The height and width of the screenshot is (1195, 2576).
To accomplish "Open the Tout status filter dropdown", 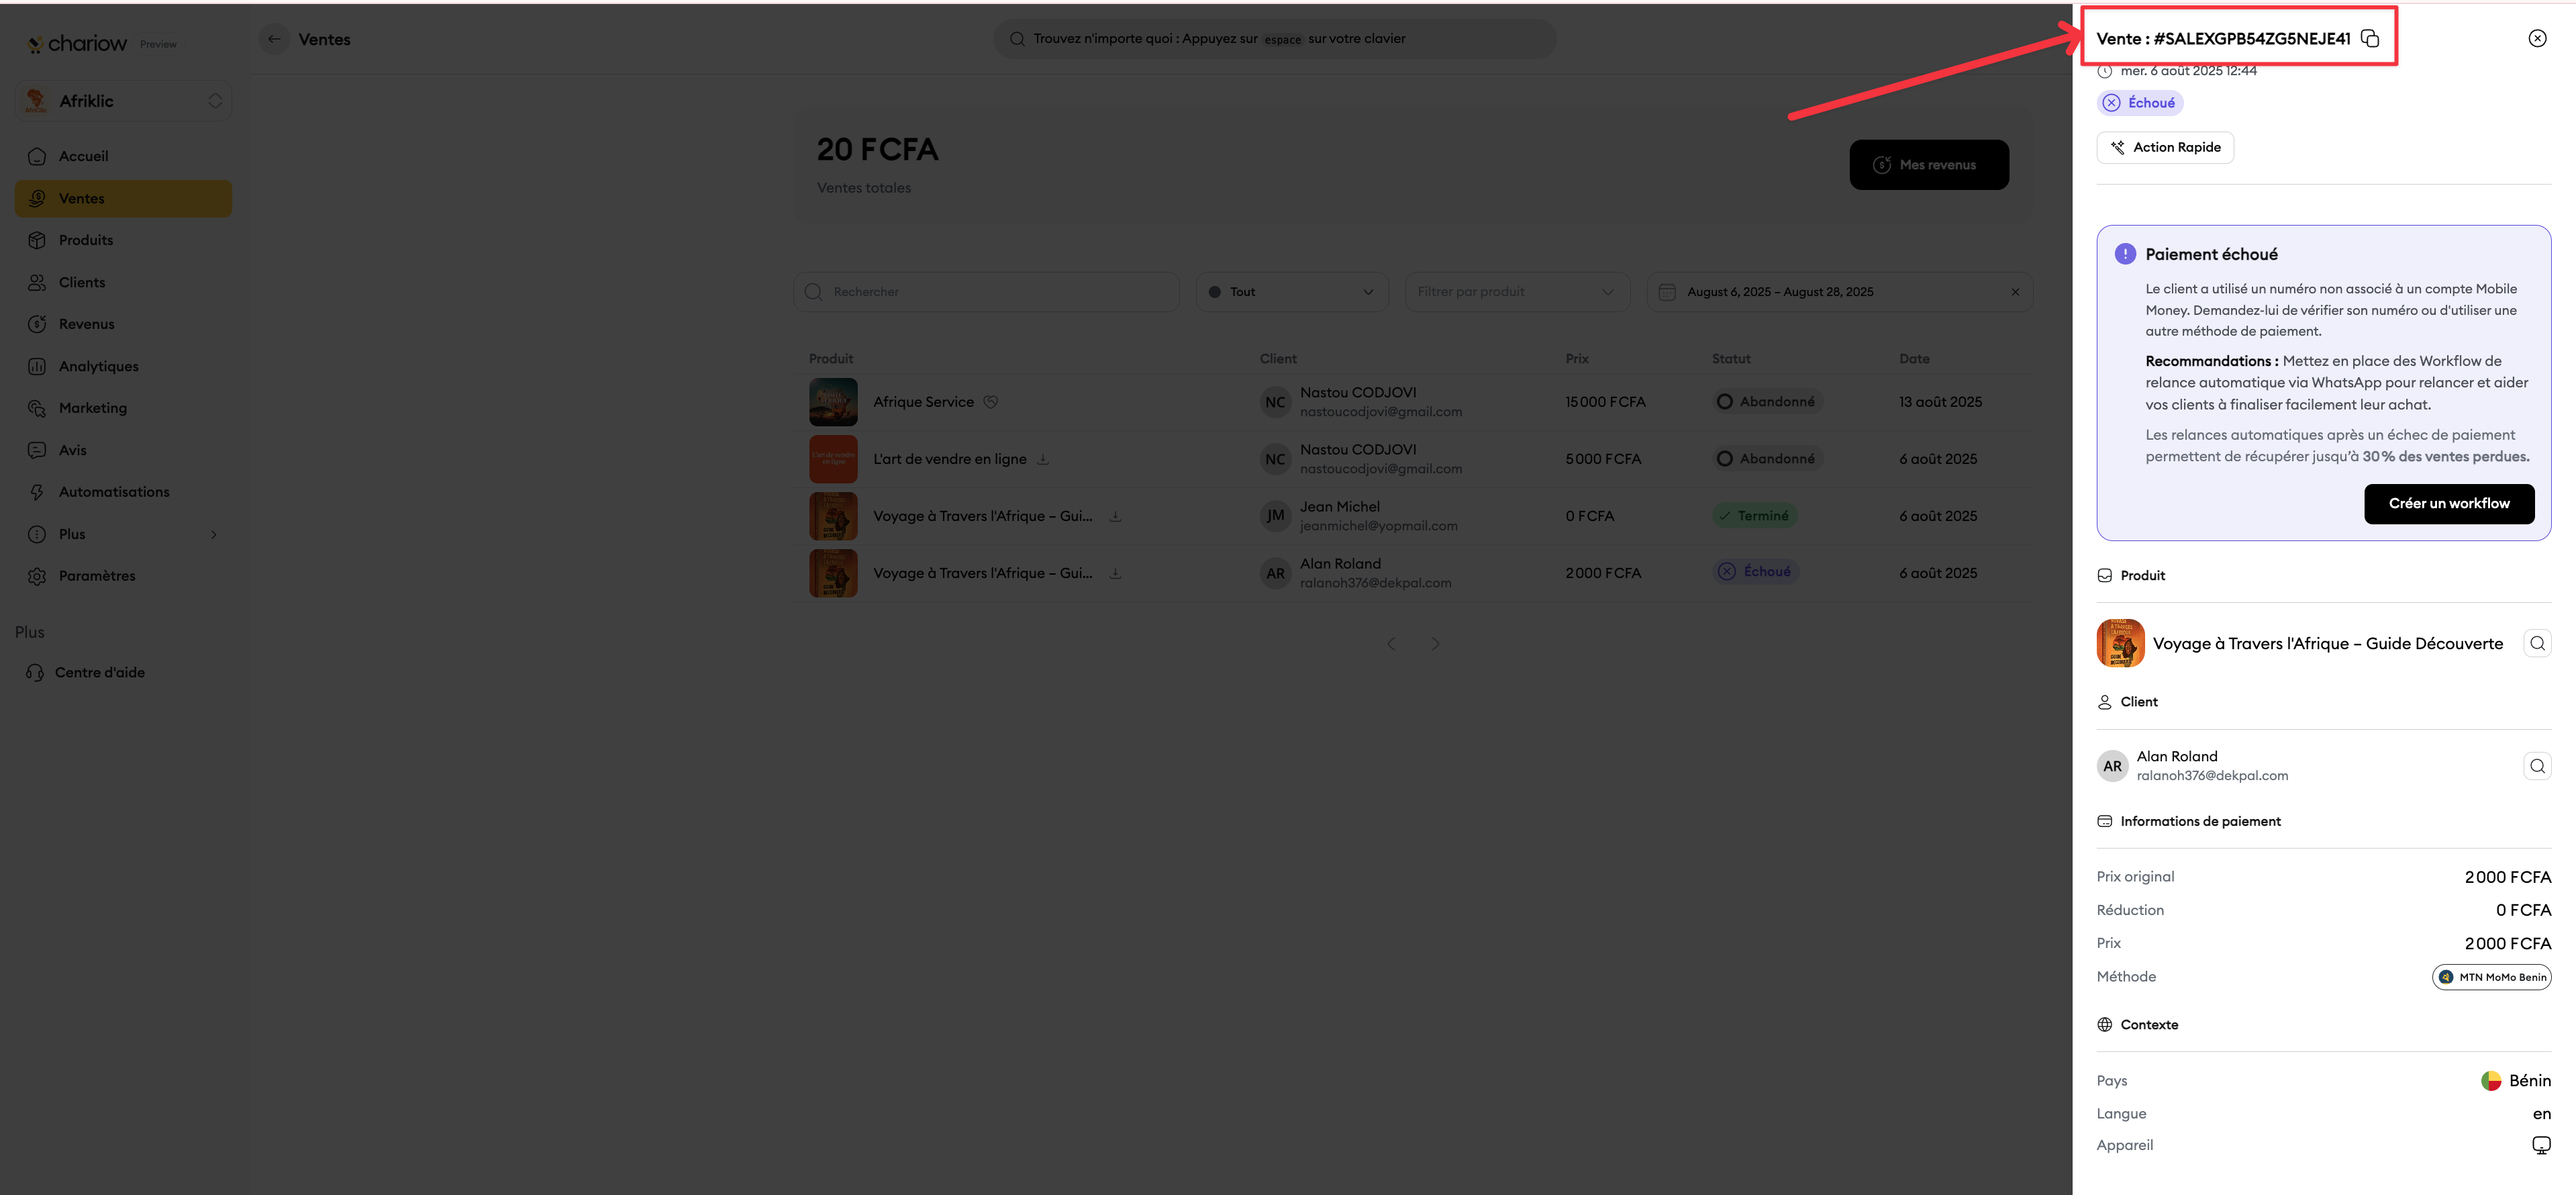I will (1291, 292).
